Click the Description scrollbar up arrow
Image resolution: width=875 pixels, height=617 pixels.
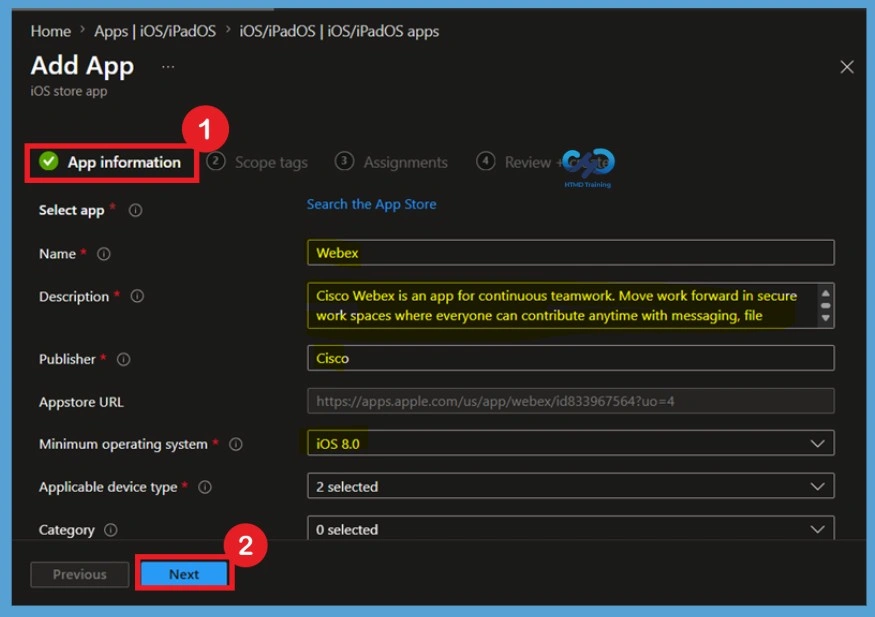[x=825, y=293]
